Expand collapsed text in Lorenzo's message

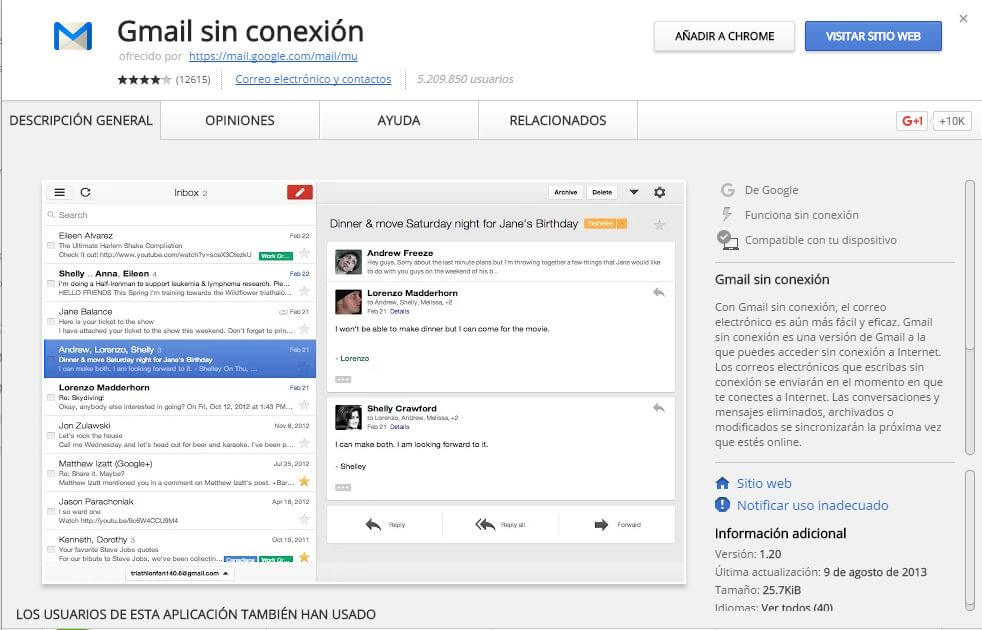(x=343, y=380)
